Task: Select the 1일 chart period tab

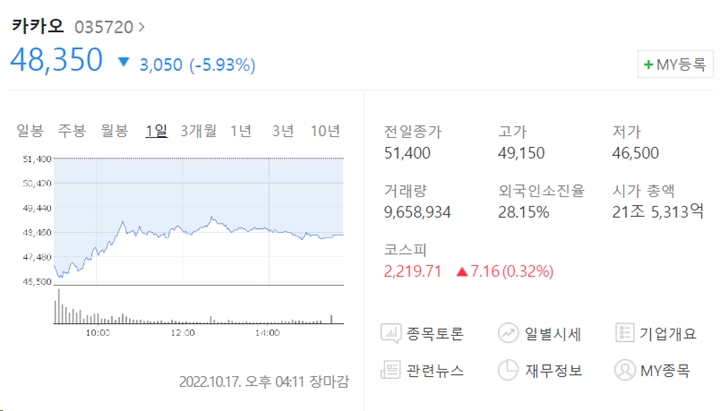Action: pyautogui.click(x=156, y=131)
